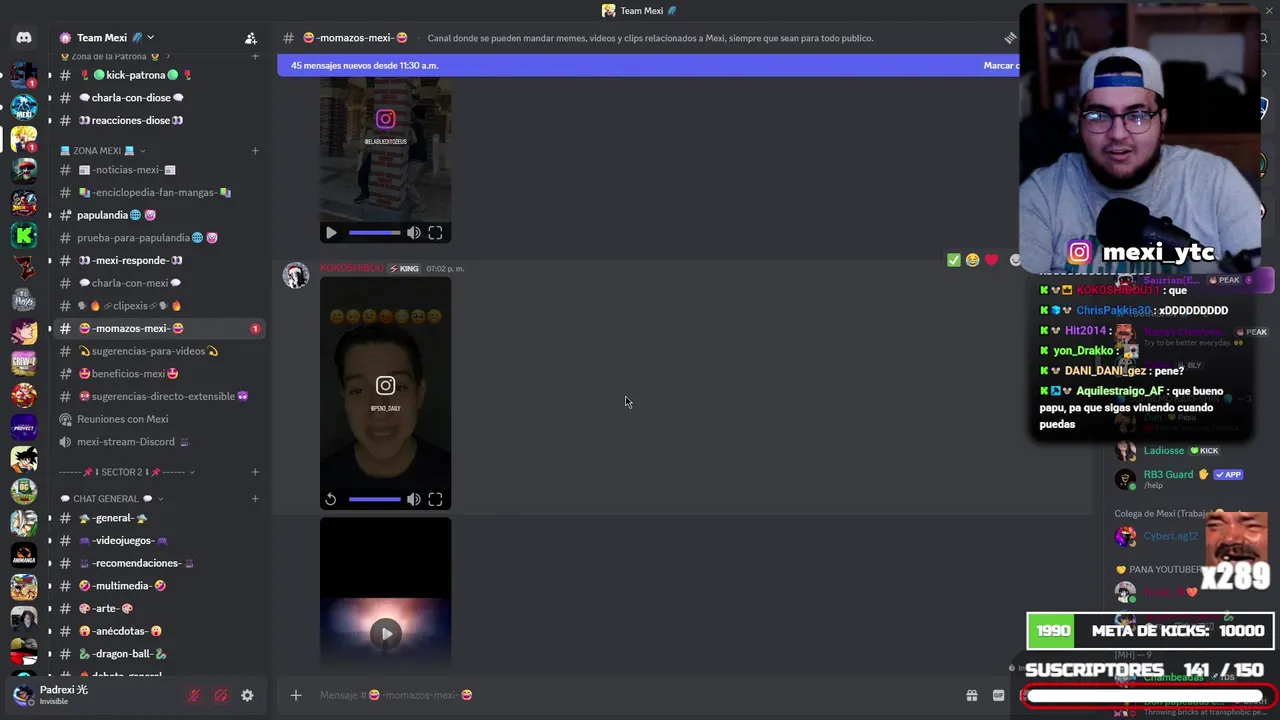Expand dragon-ball channel threads arrow
Screen dimensions: 1280x720
(x=49, y=654)
